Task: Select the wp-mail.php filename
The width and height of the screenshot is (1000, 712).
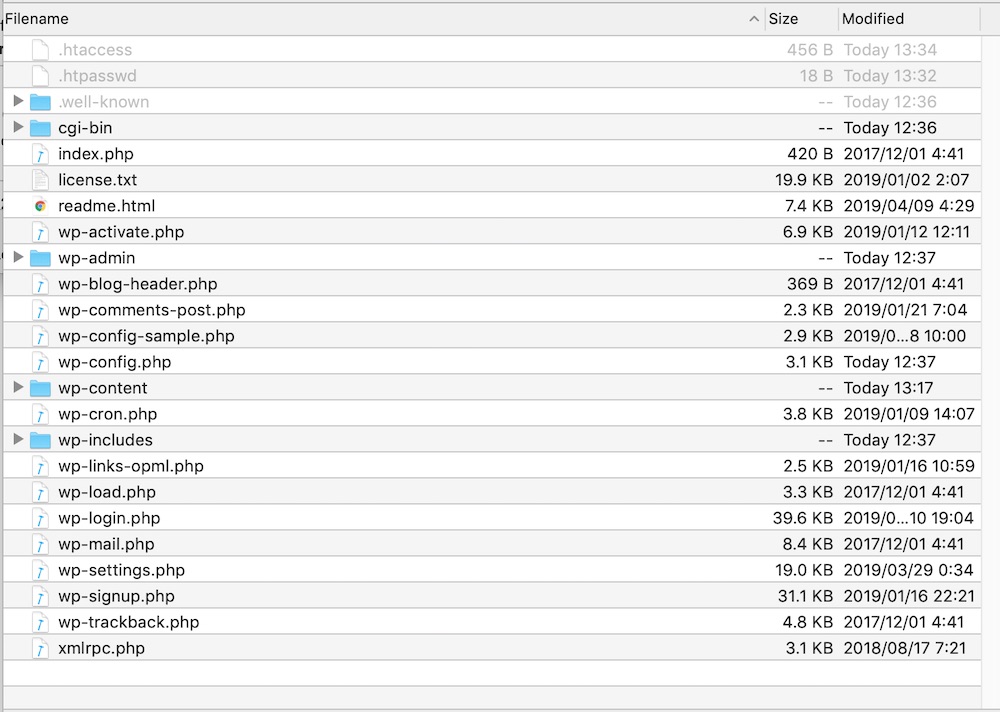Action: pyautogui.click(x=106, y=544)
